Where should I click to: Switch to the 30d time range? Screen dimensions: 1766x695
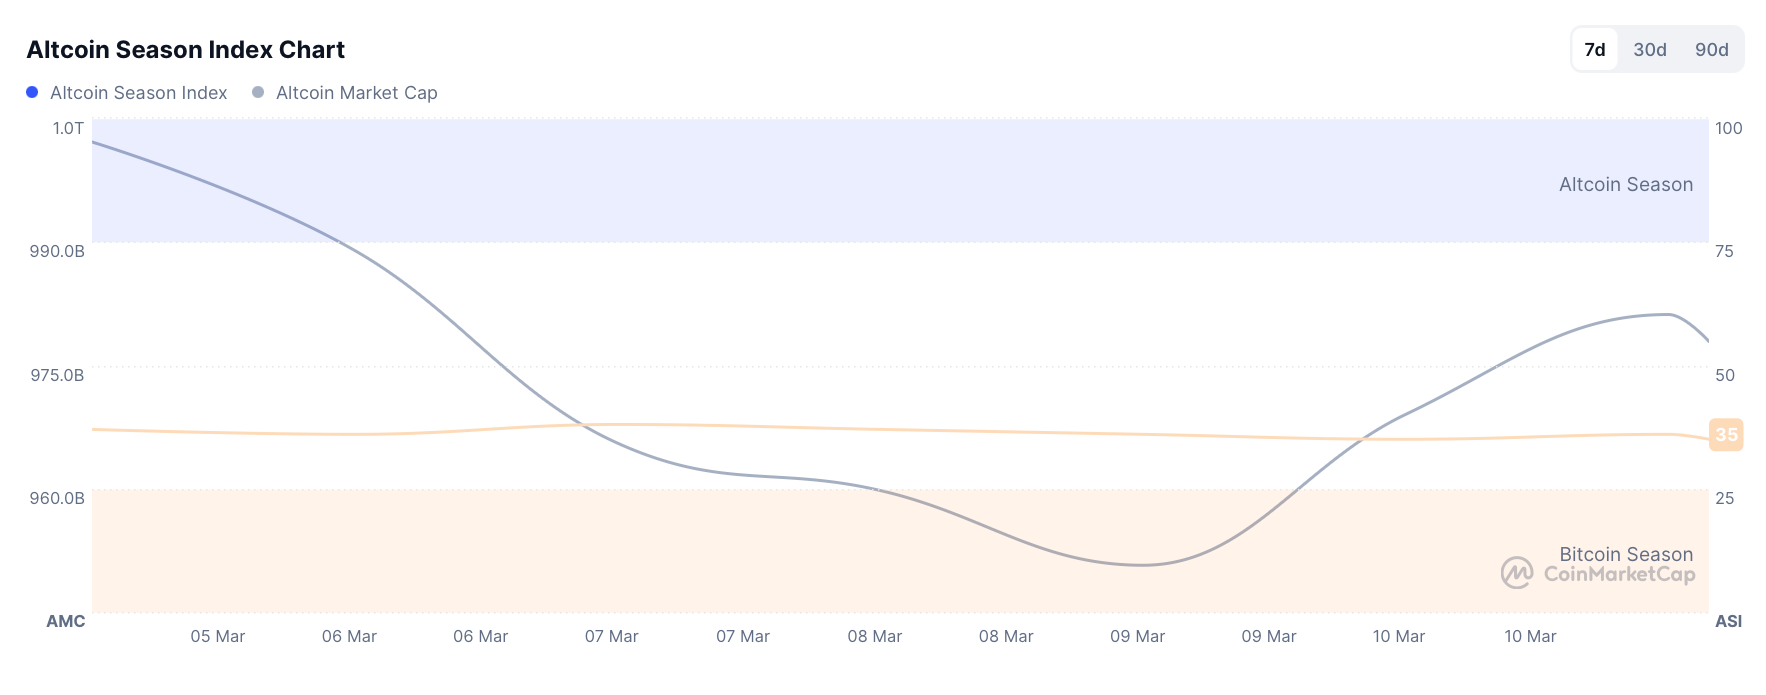pyautogui.click(x=1650, y=50)
